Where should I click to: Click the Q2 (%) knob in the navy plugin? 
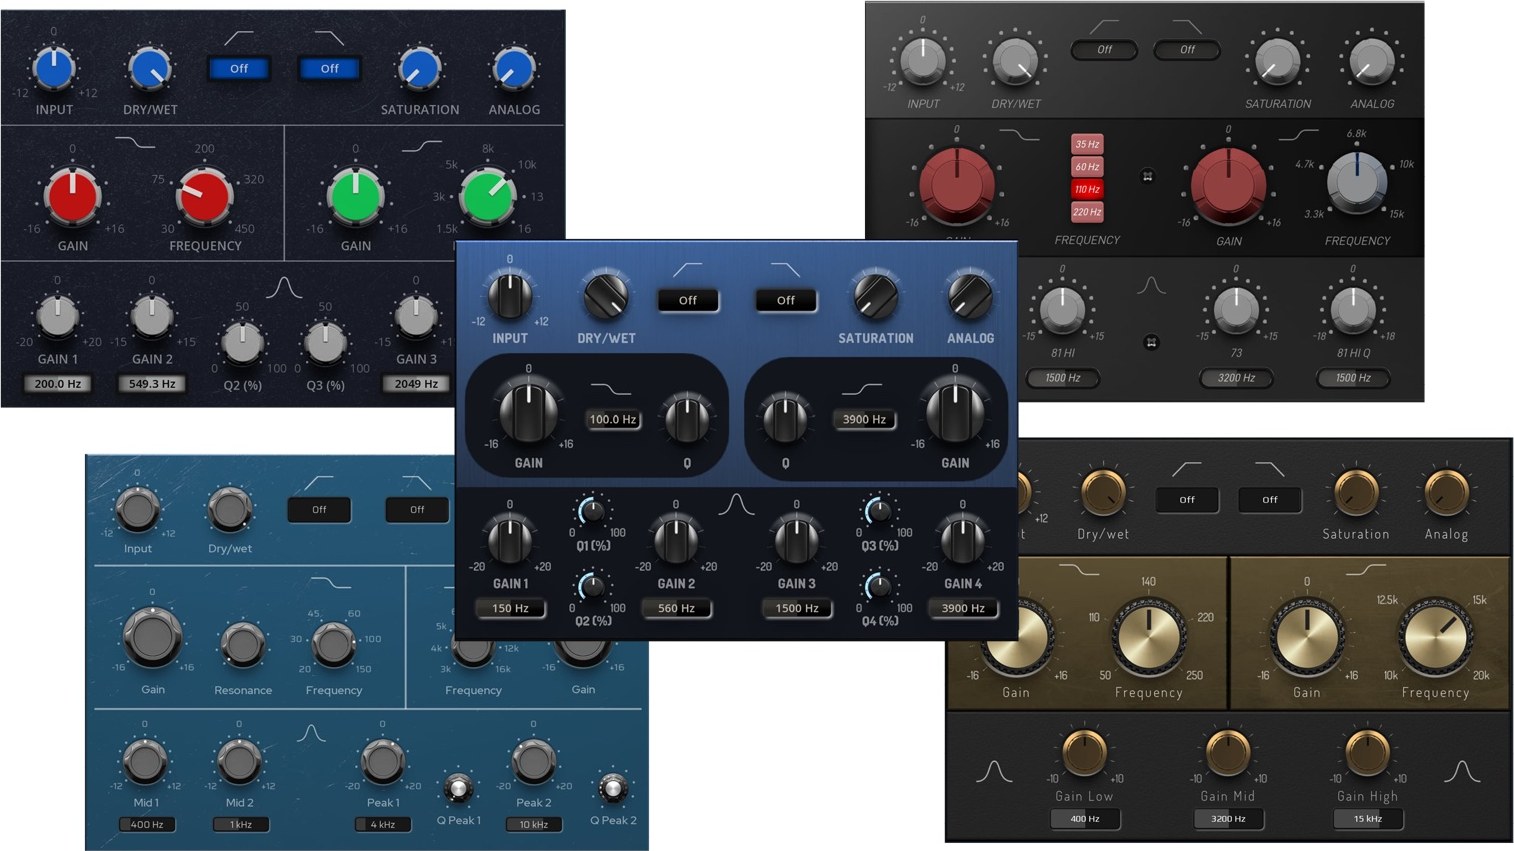pyautogui.click(x=242, y=343)
